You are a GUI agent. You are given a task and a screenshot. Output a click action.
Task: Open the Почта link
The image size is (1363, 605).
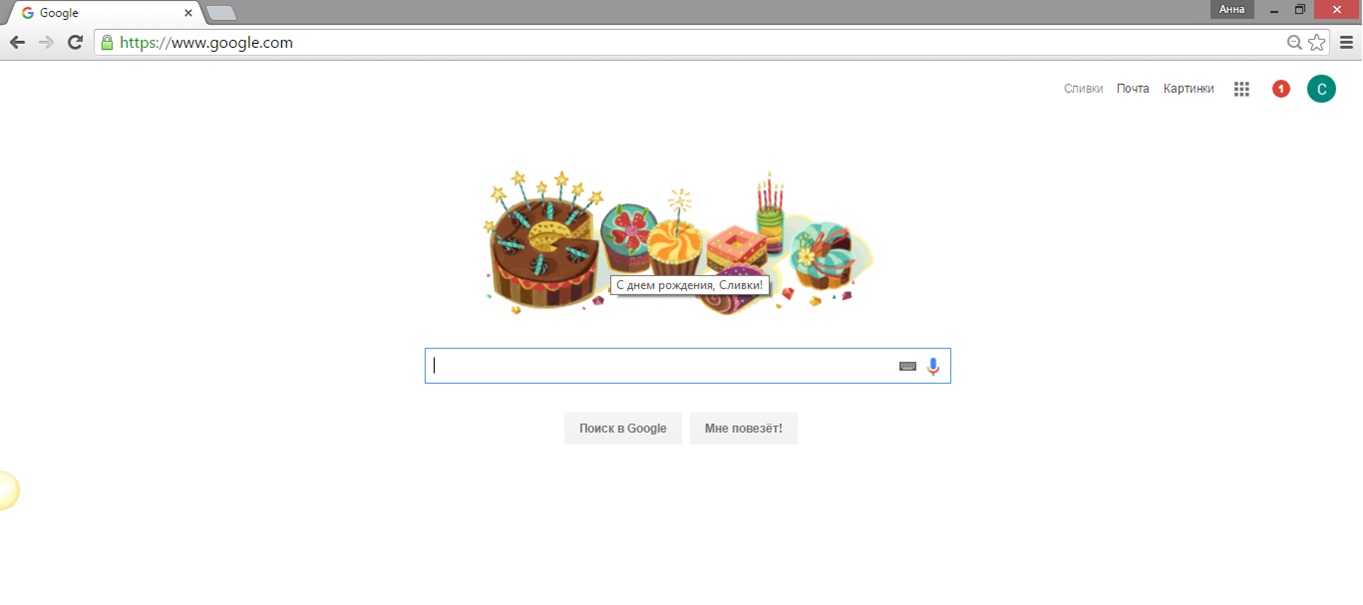pos(1133,89)
